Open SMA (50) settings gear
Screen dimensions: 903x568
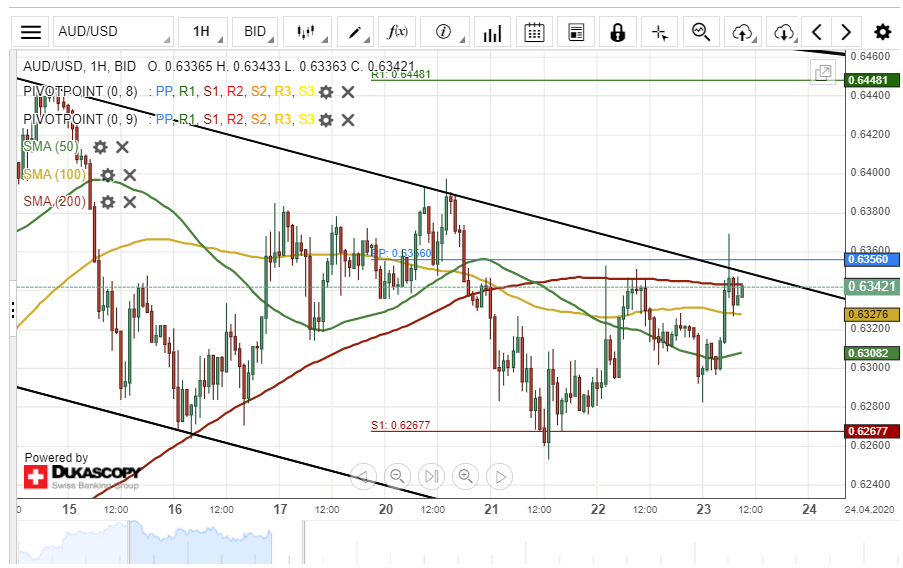point(100,147)
